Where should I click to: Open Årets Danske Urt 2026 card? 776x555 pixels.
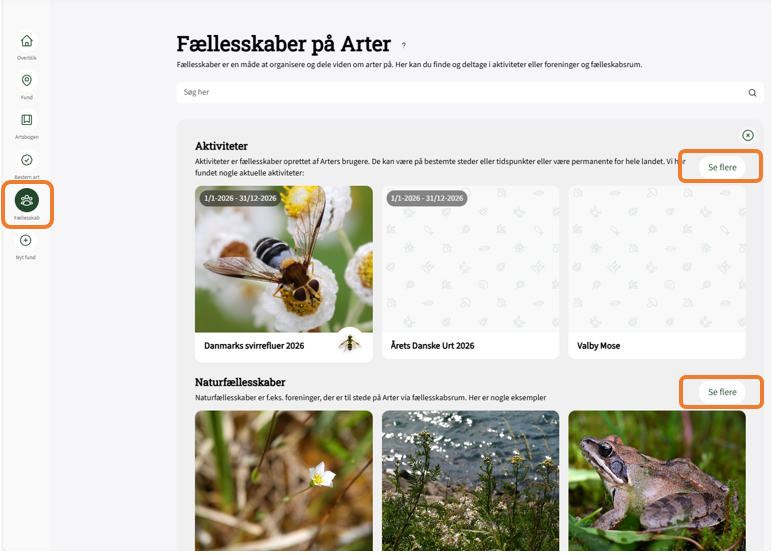tap(470, 272)
